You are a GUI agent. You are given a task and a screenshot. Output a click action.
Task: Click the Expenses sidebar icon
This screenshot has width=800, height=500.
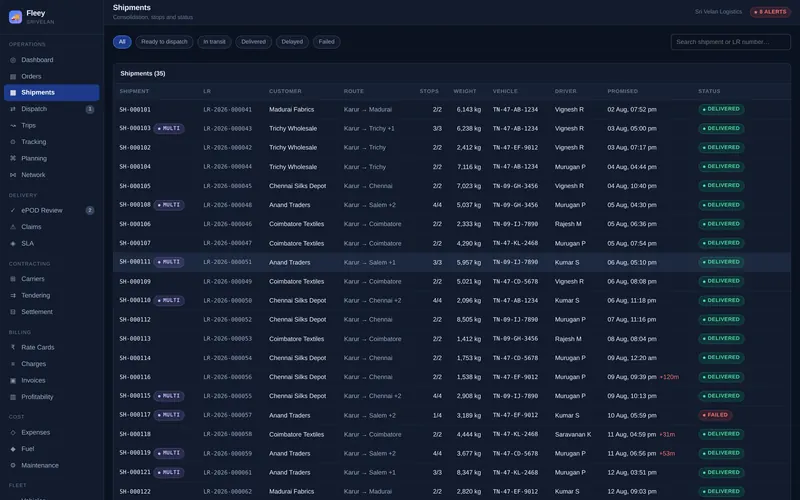point(13,433)
